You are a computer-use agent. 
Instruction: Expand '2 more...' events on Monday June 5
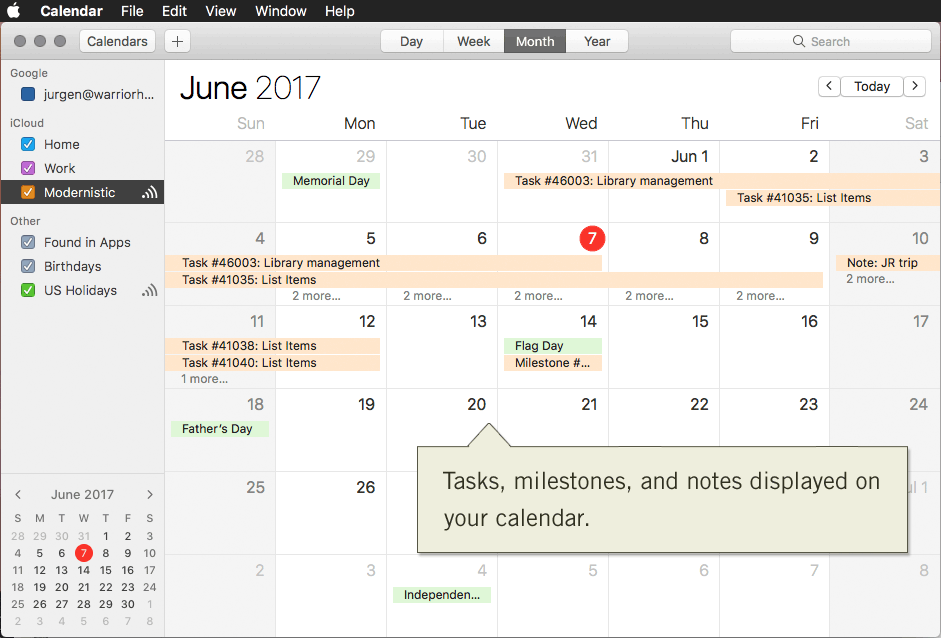point(316,296)
